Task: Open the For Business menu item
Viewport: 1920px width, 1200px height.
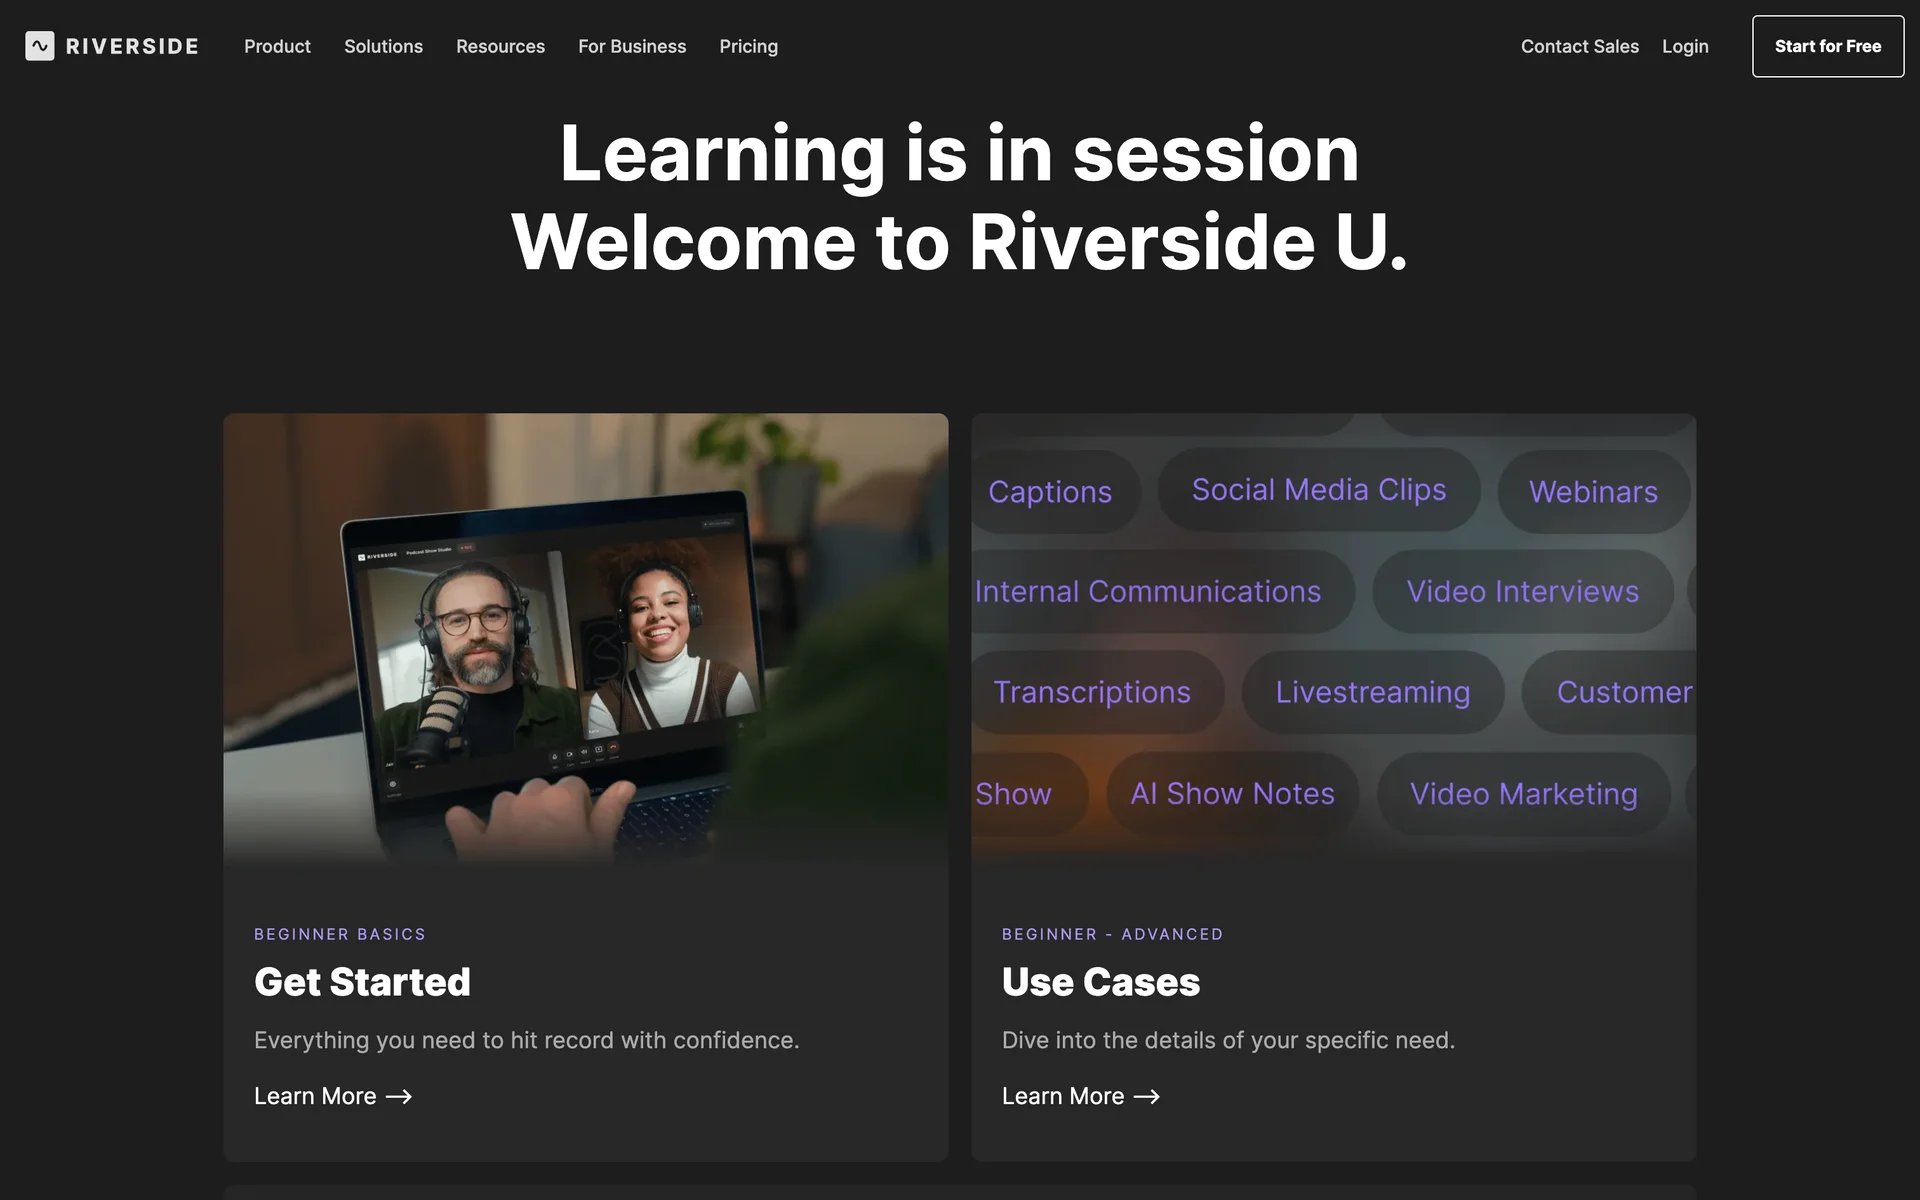Action: tap(632, 46)
